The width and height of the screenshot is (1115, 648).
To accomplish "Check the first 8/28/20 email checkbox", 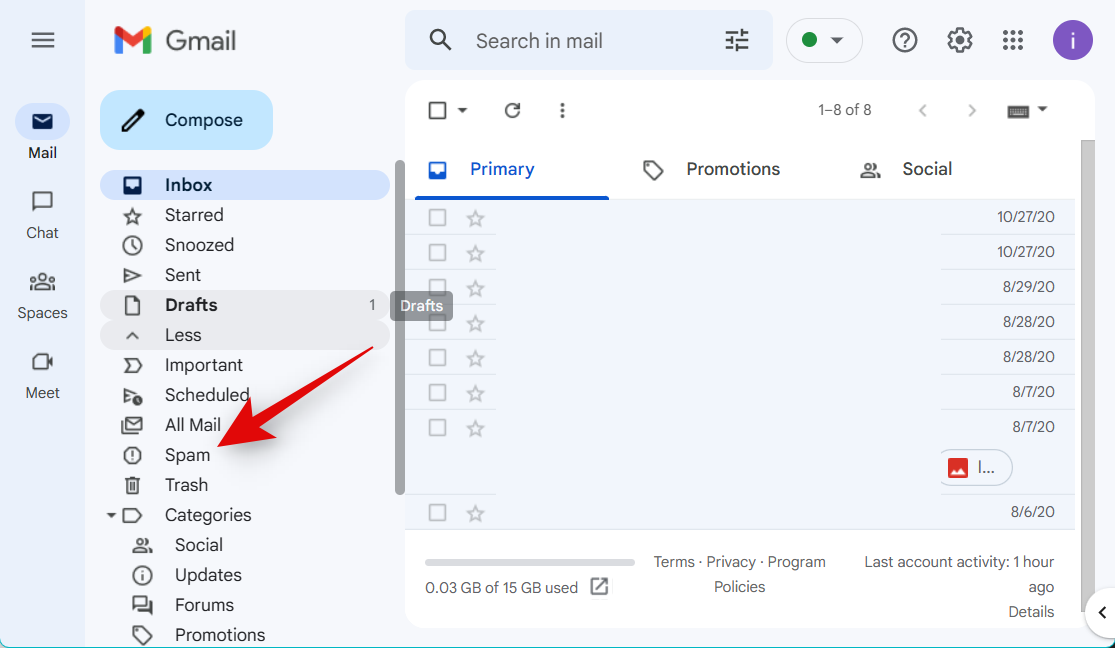I will tap(437, 323).
